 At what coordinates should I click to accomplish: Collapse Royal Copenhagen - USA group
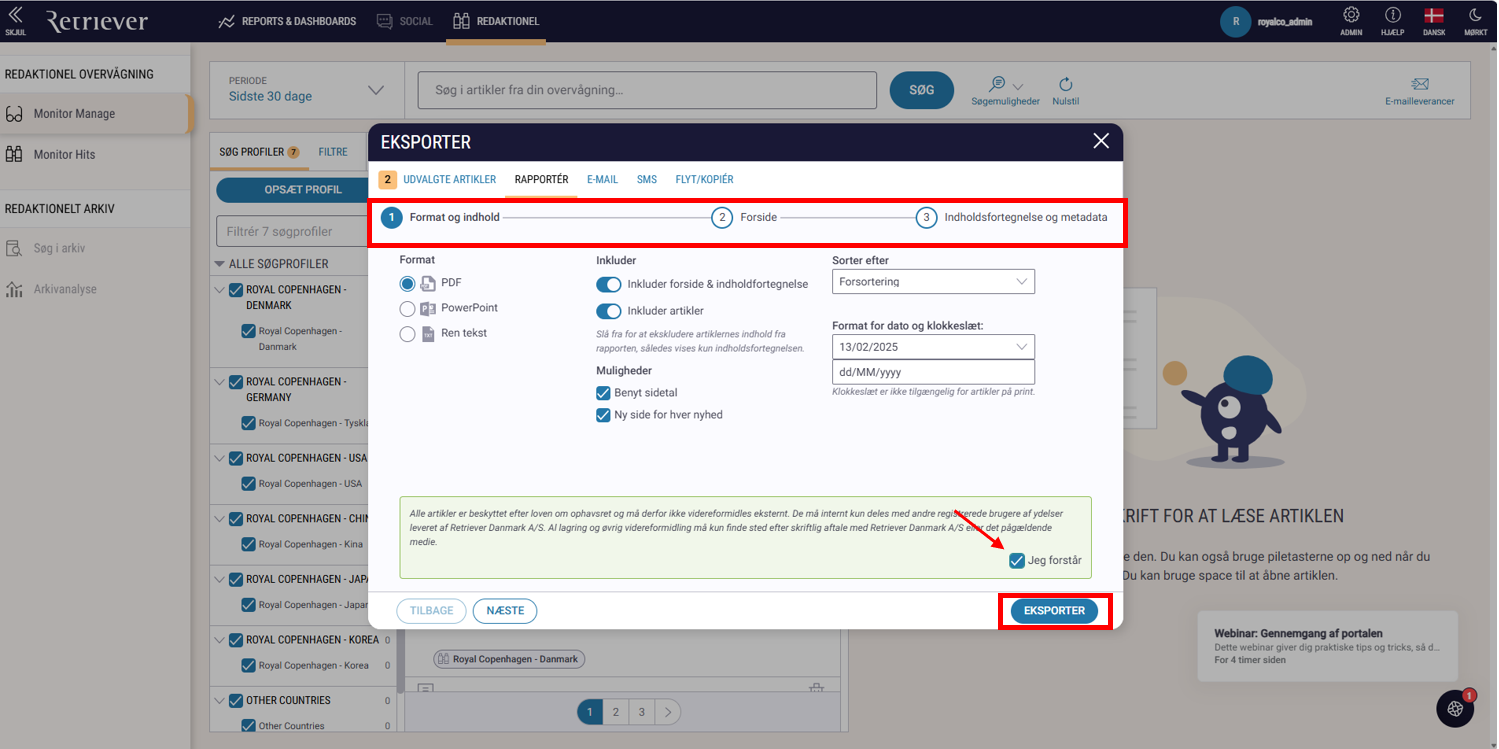220,459
